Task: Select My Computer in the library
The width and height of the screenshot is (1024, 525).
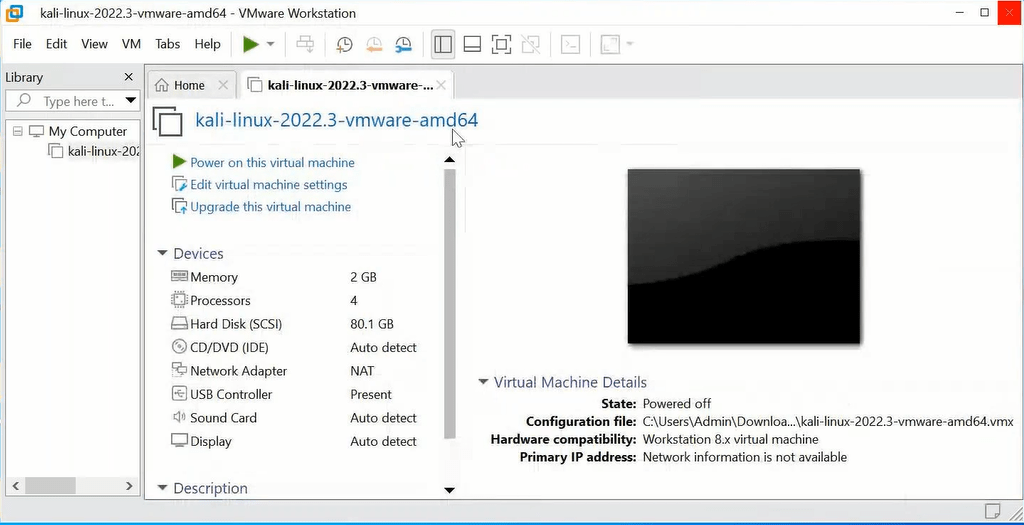Action: [88, 131]
